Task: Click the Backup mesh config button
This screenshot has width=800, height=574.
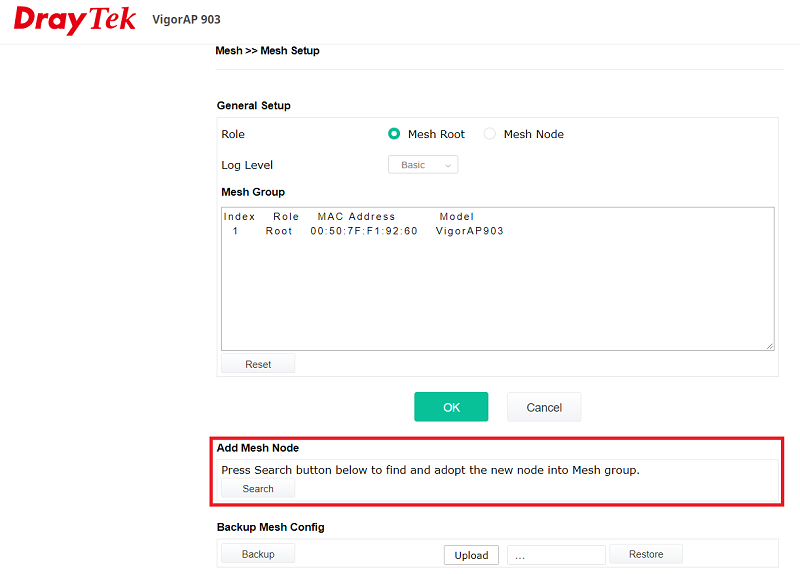Action: point(258,554)
